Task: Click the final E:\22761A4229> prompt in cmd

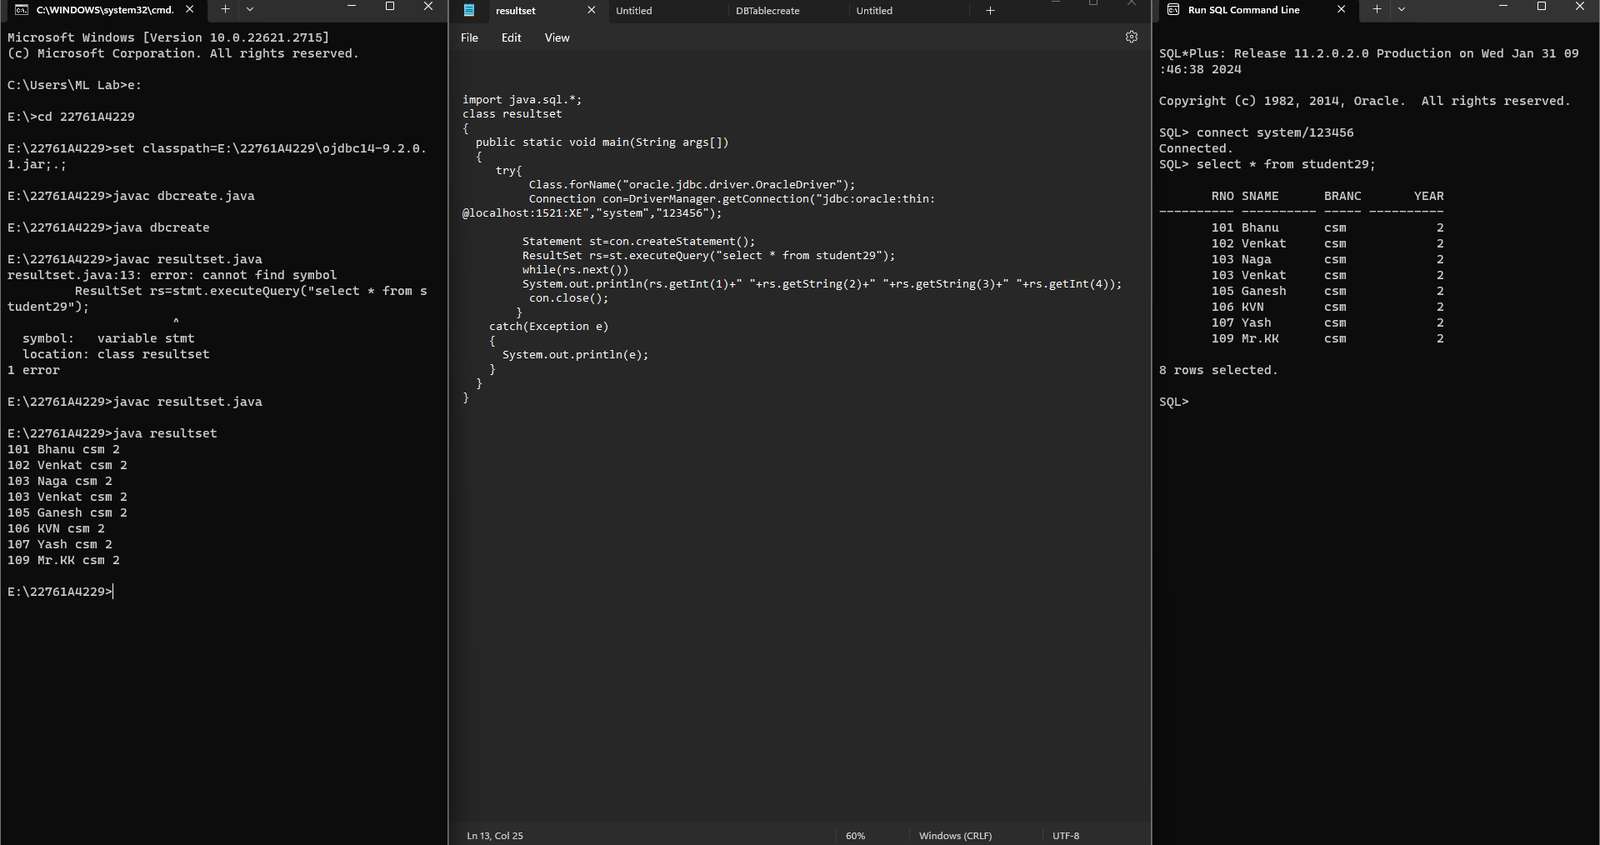Action: 59,592
